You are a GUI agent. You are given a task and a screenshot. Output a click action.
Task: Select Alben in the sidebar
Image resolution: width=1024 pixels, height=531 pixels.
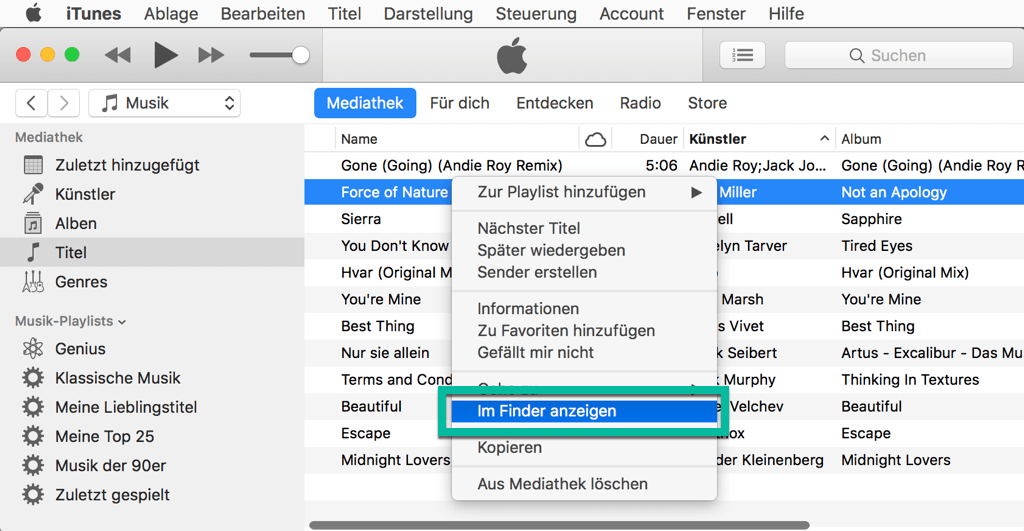click(x=152, y=223)
